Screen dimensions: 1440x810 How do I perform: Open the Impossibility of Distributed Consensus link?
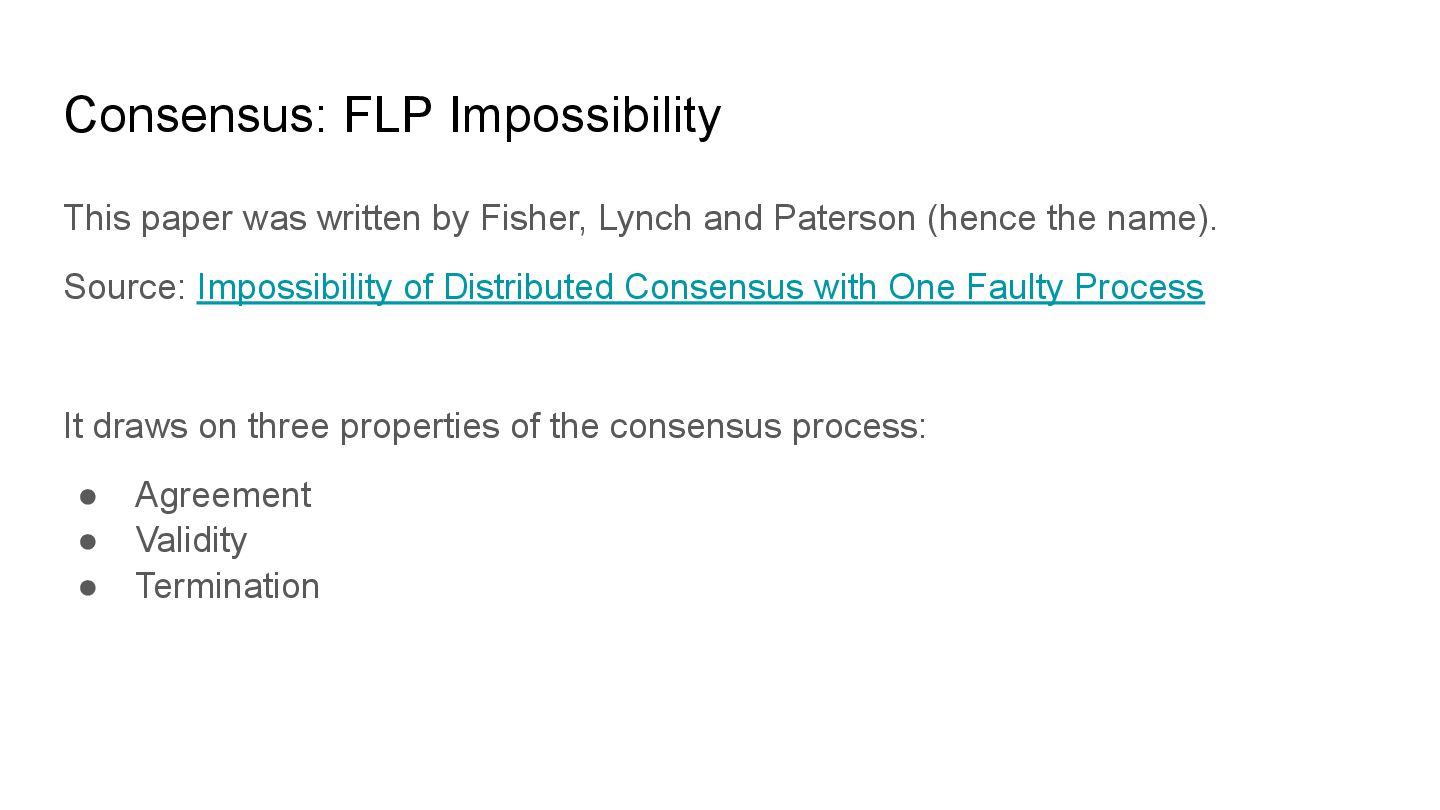[700, 287]
